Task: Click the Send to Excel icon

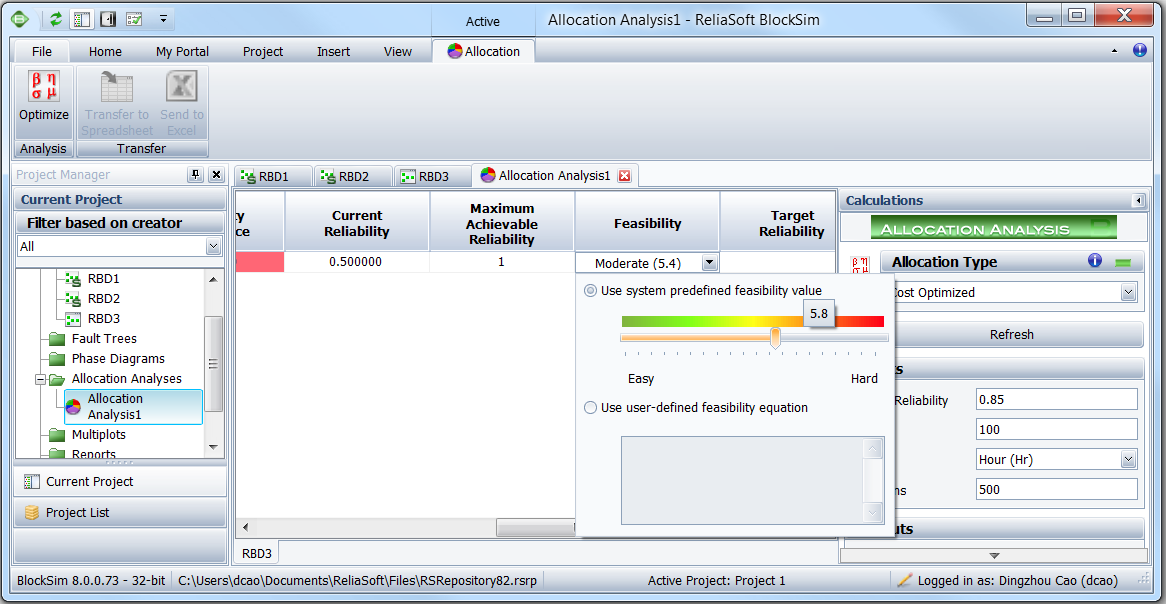Action: point(181,87)
